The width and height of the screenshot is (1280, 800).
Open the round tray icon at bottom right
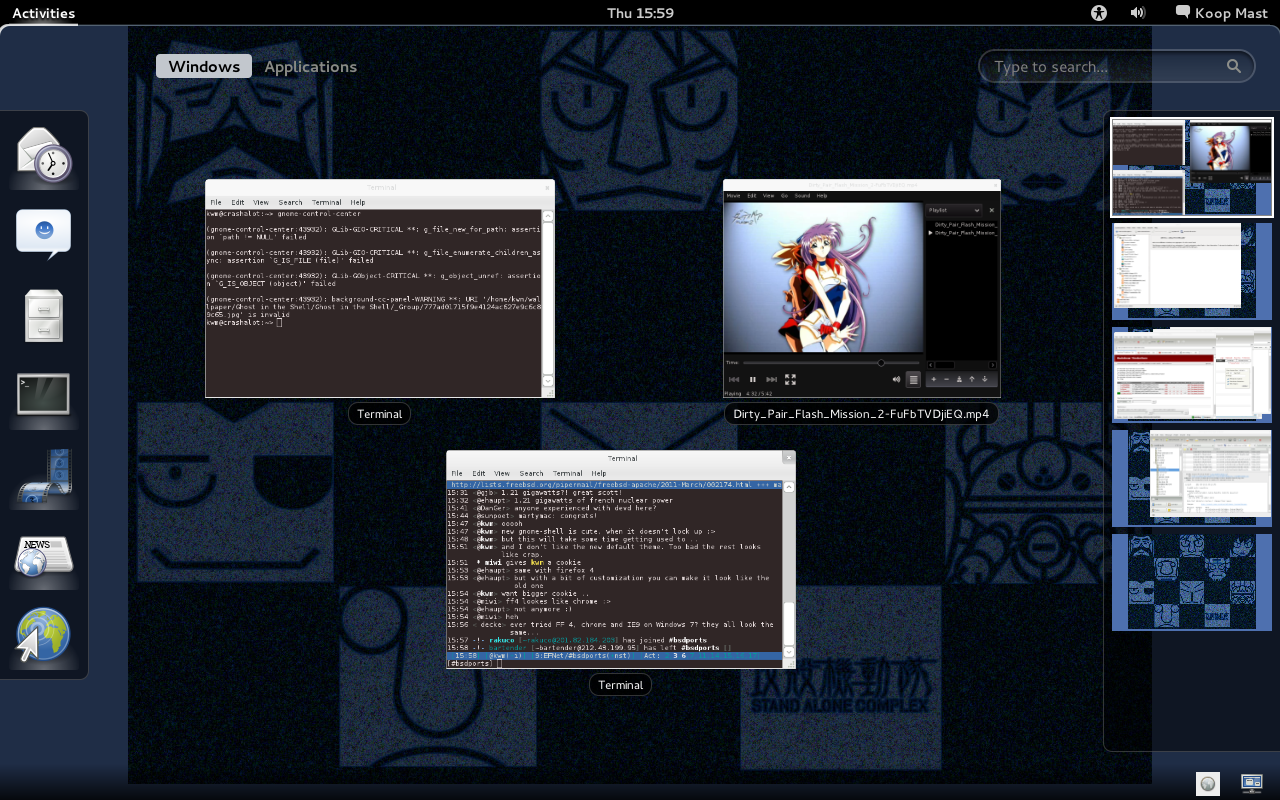[1208, 783]
